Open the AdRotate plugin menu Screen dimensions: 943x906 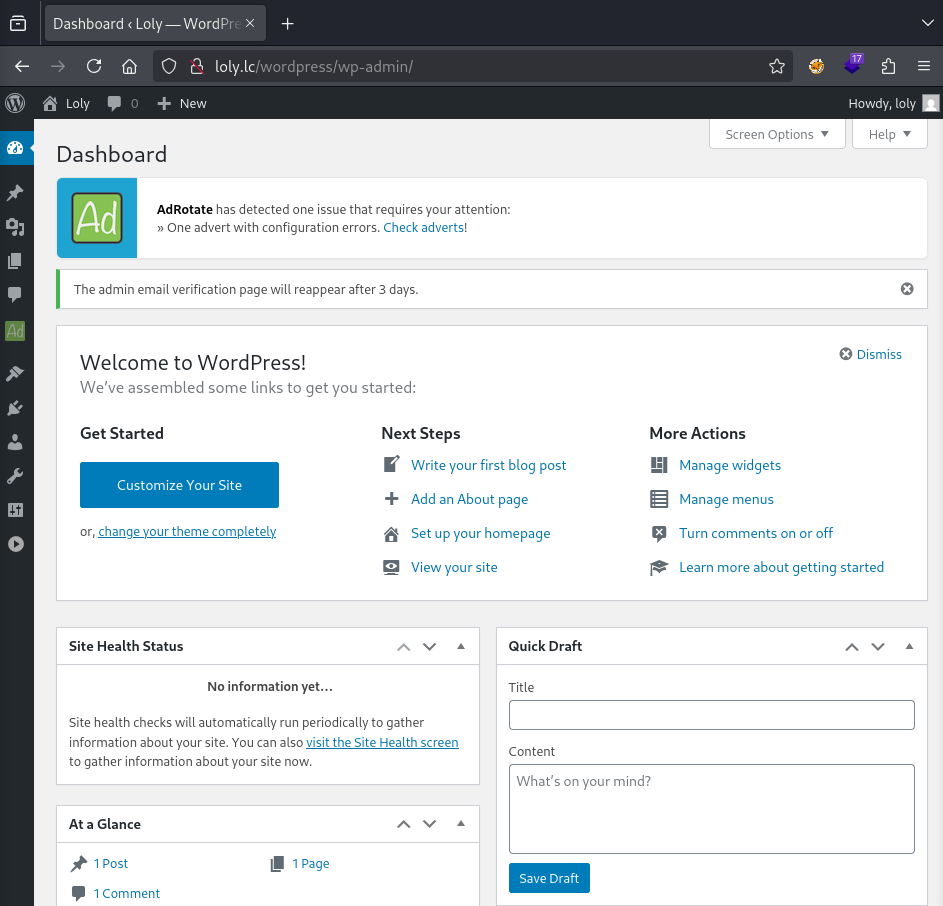16,331
